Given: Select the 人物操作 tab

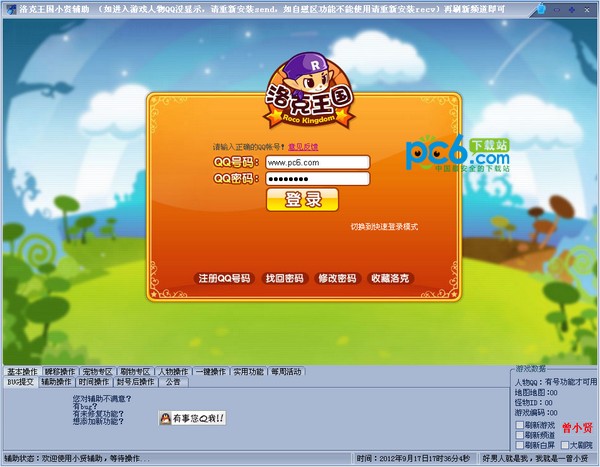Looking at the screenshot, I should pyautogui.click(x=173, y=372).
